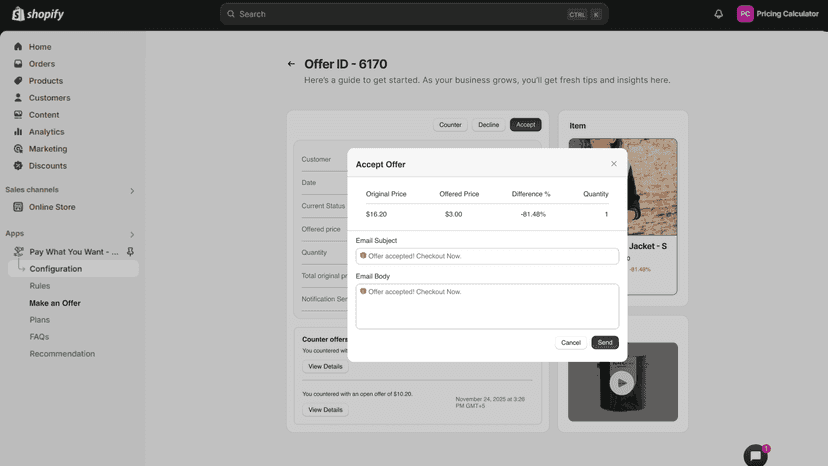Click the Discounts badge icon

pyautogui.click(x=18, y=165)
